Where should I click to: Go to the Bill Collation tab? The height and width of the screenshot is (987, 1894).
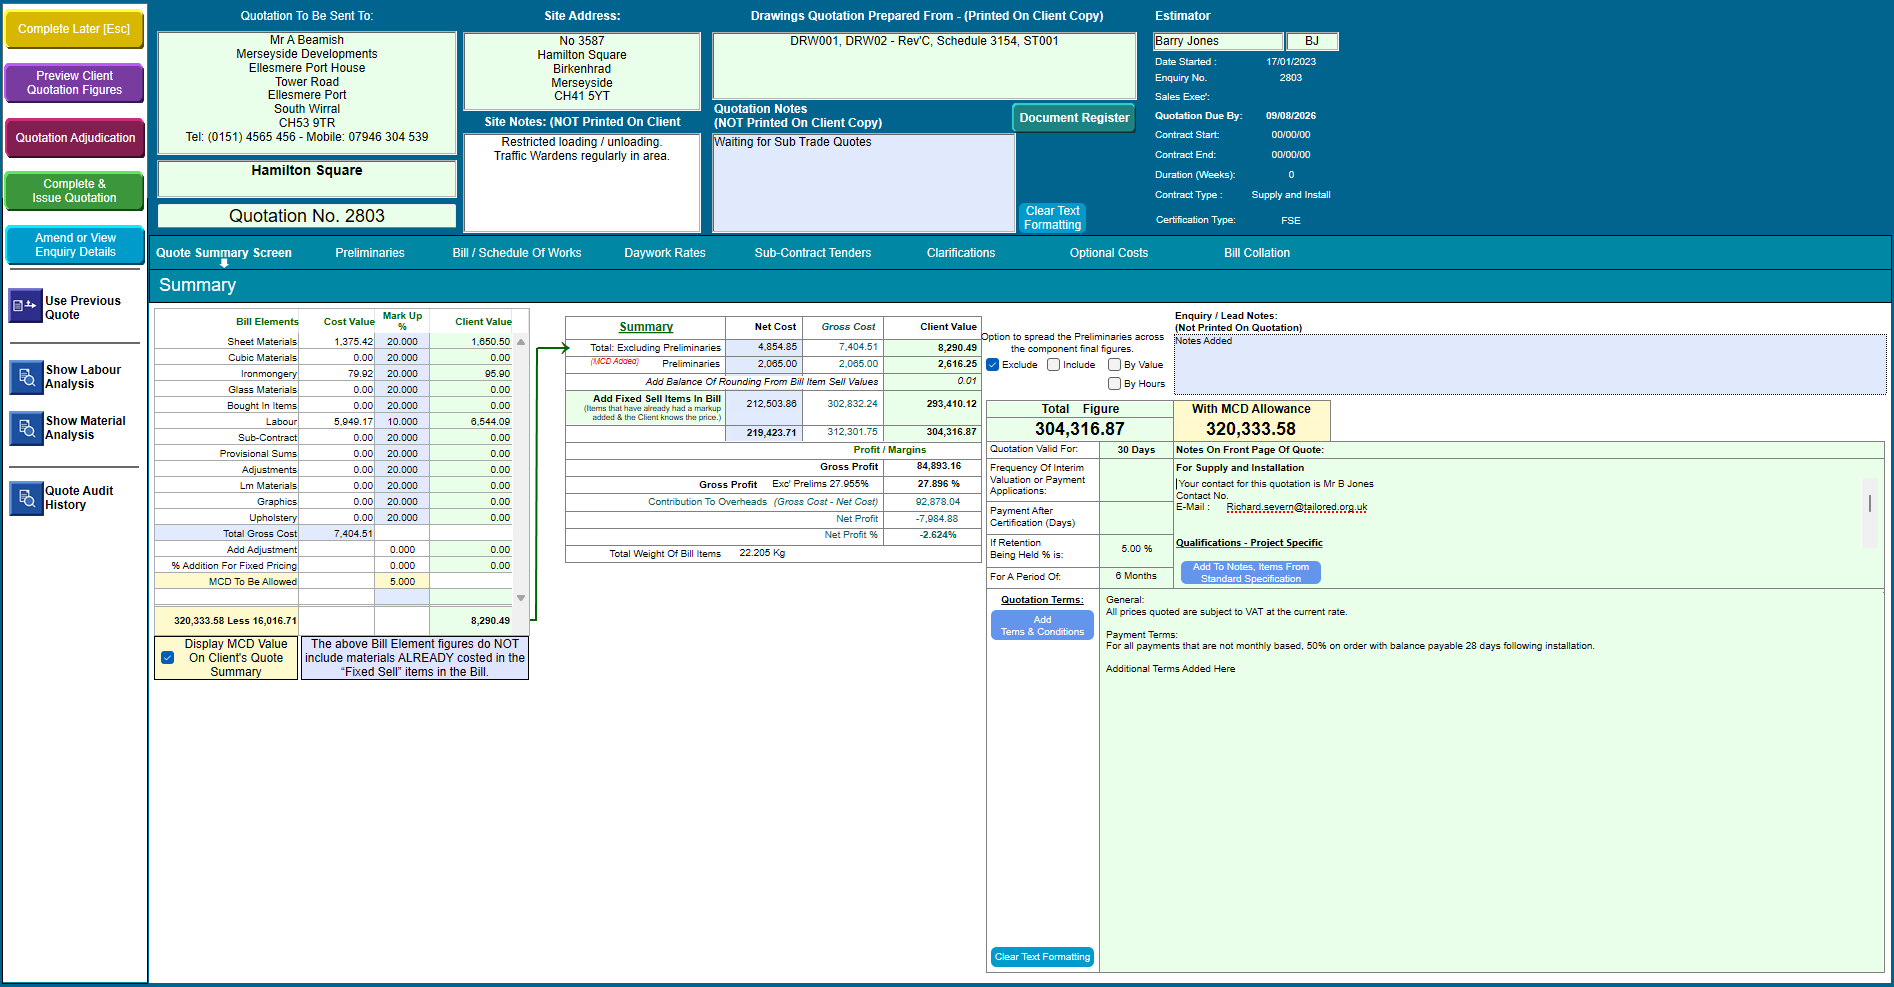1257,253
